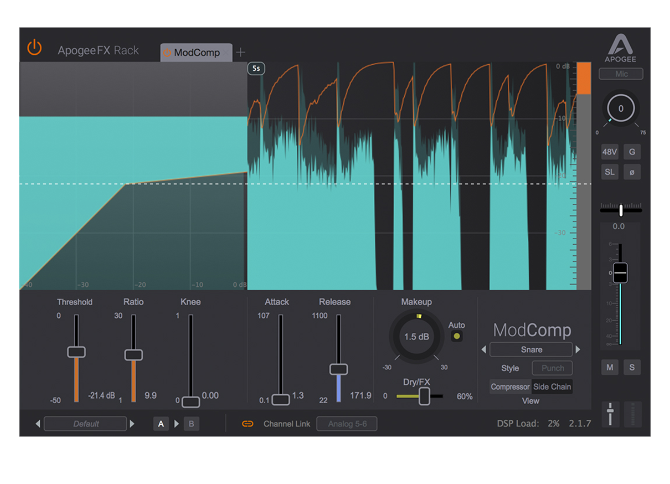670x484 pixels.
Task: Click the 5s time window badge
Action: click(x=256, y=68)
